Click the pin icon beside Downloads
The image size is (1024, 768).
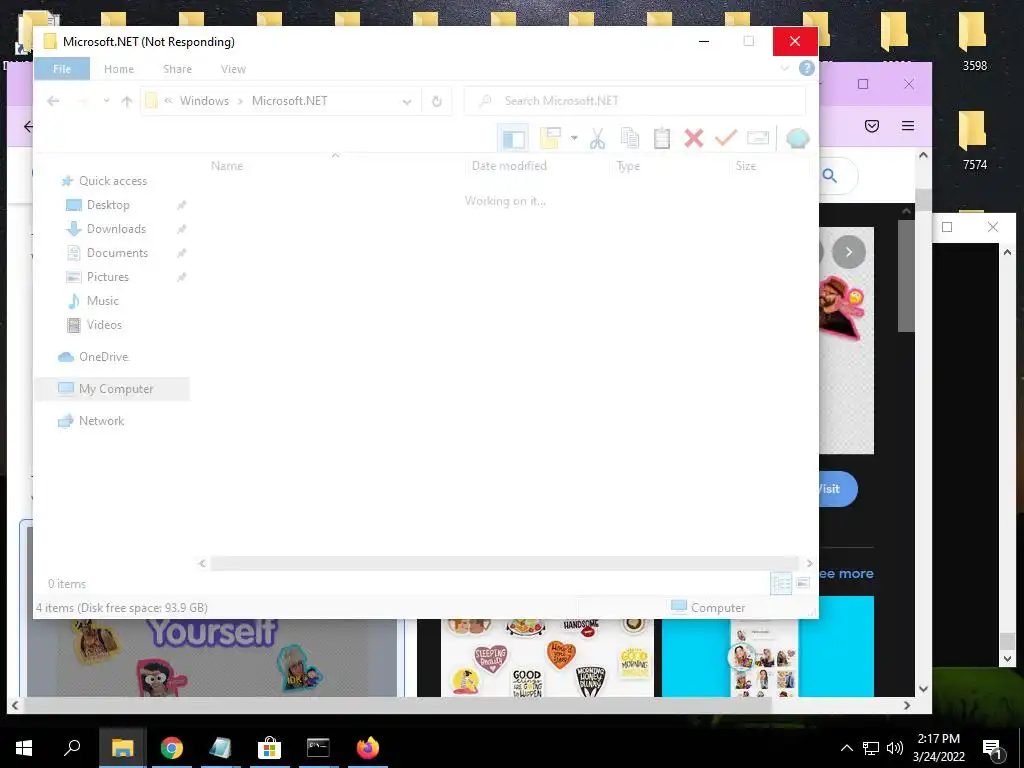pyautogui.click(x=182, y=229)
